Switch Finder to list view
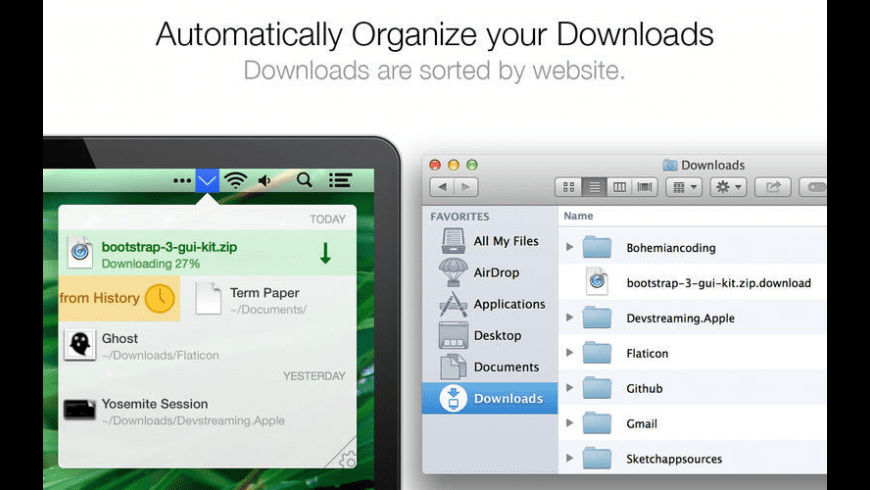 point(594,187)
